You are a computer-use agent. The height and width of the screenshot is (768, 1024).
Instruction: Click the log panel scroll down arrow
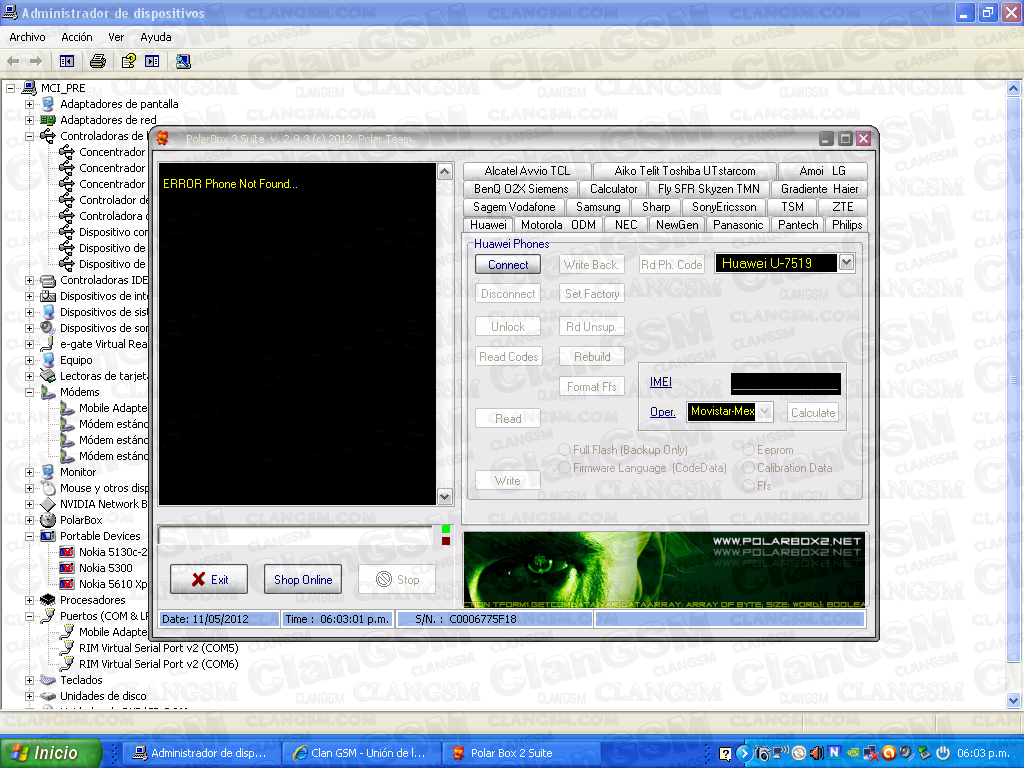coord(445,496)
